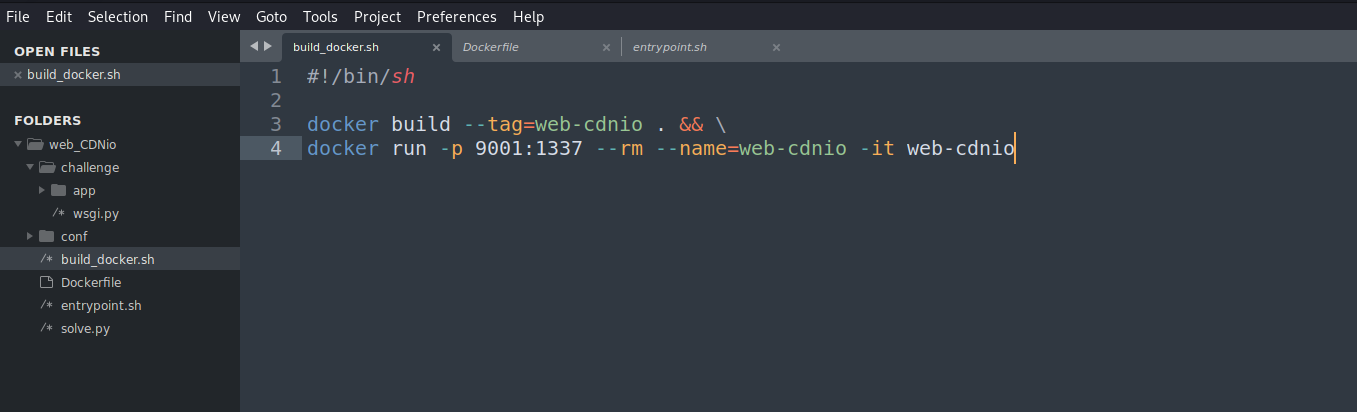Click the web_CDNio folder icon
Screen dimensions: 1357x412
[35, 144]
